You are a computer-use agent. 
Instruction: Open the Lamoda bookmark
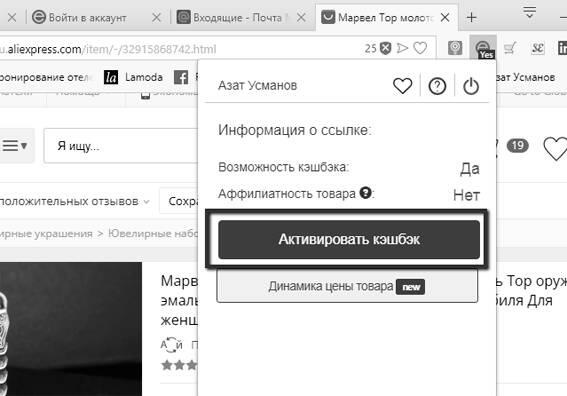[x=133, y=77]
